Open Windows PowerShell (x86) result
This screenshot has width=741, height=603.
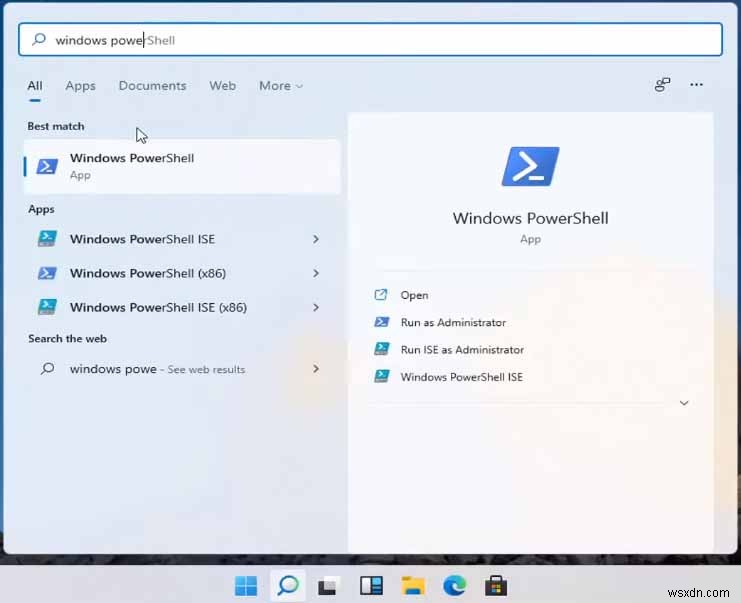pyautogui.click(x=182, y=273)
